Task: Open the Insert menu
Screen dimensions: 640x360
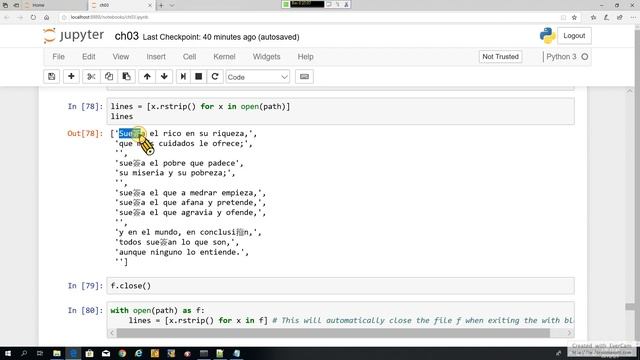Action: [x=156, y=57]
